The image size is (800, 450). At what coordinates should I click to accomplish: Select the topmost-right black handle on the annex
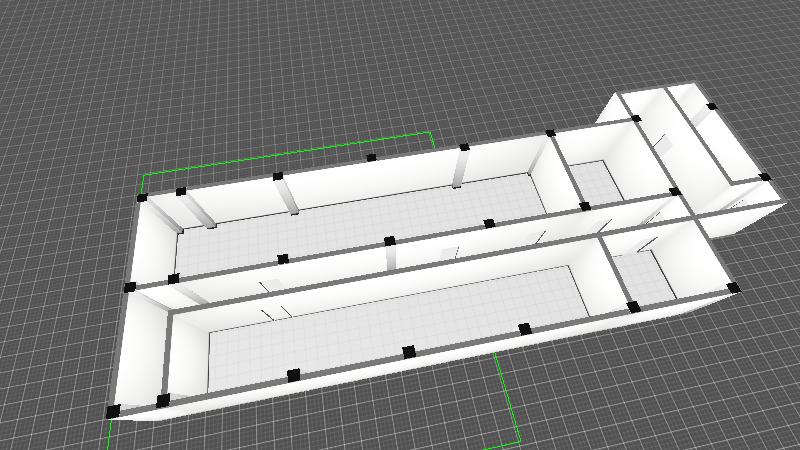point(711,106)
